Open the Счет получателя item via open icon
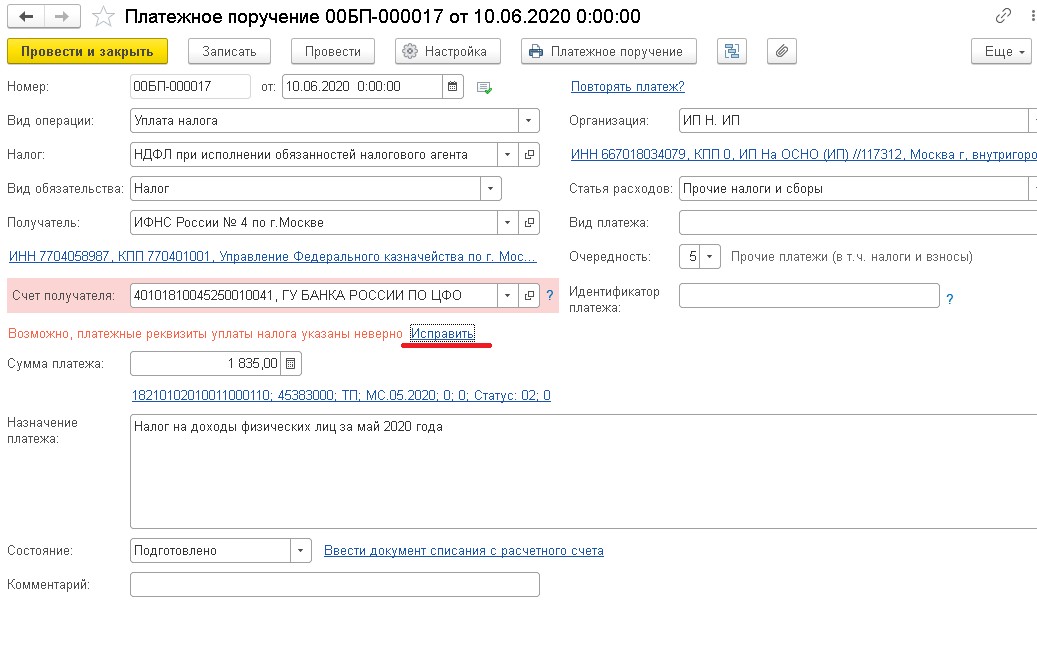The height and width of the screenshot is (670, 1037). point(529,296)
